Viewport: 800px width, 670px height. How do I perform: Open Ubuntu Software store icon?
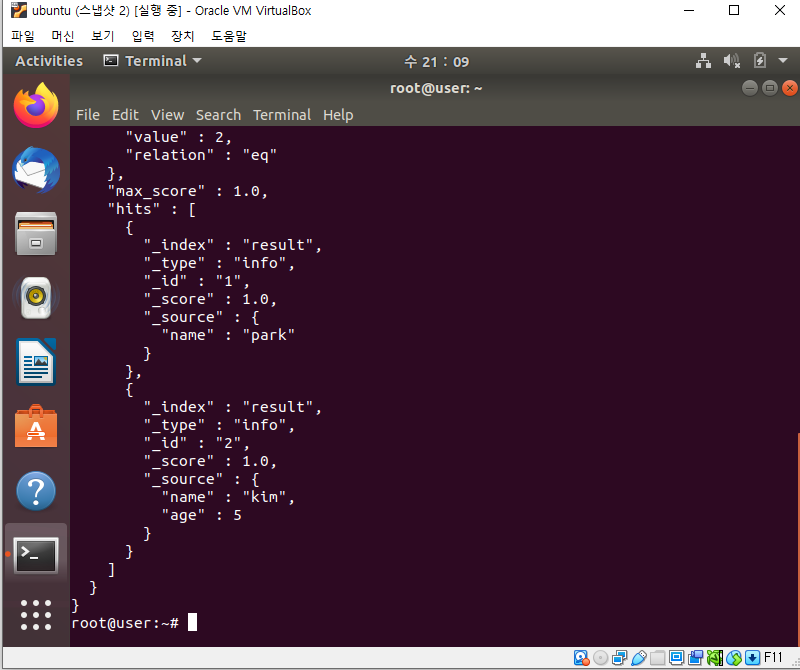36,427
